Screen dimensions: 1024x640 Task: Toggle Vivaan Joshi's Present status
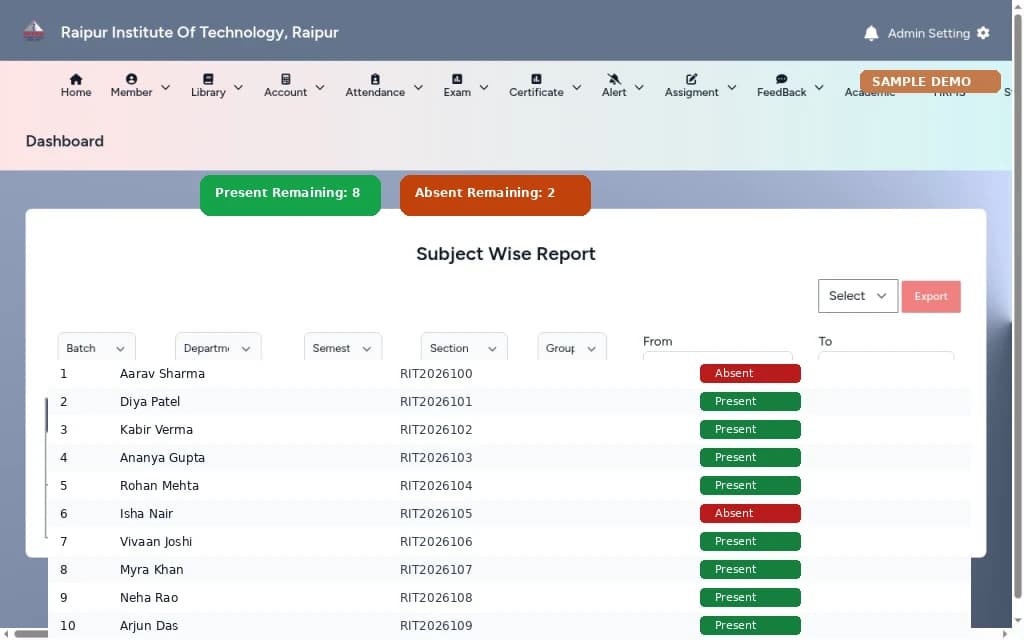tap(750, 542)
